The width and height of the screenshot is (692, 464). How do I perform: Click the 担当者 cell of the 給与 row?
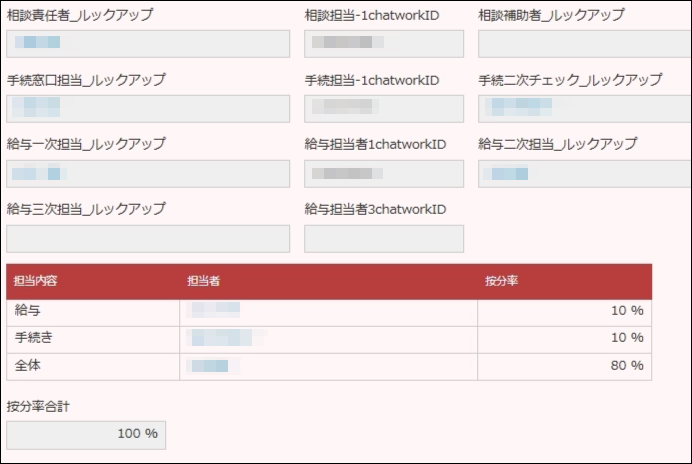(x=328, y=313)
